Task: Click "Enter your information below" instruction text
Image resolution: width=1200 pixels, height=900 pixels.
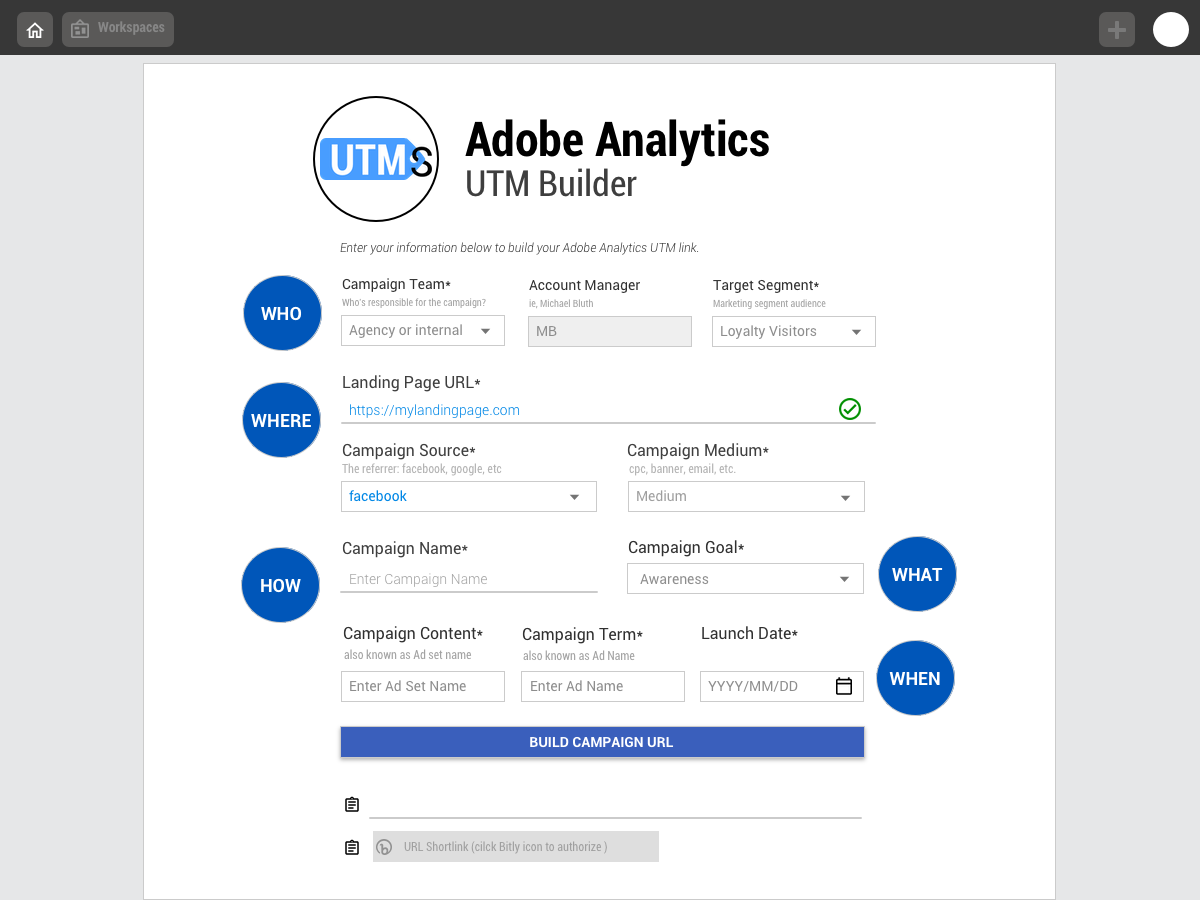Action: tap(519, 248)
